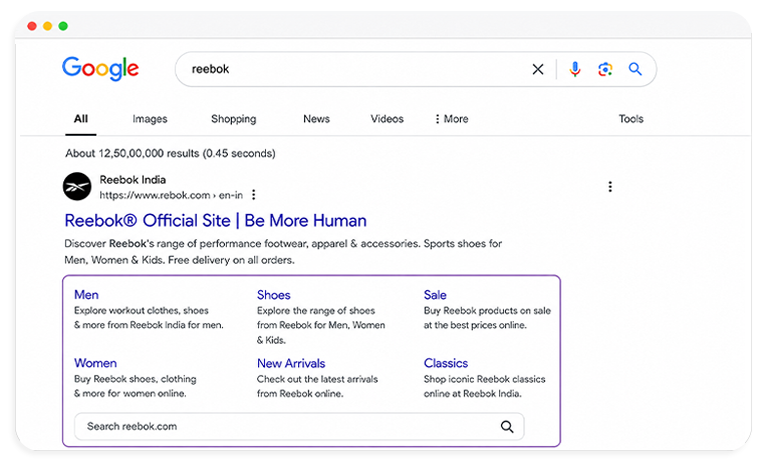The image size is (768, 462).
Task: Open the Women sitelink
Action: pos(96,363)
